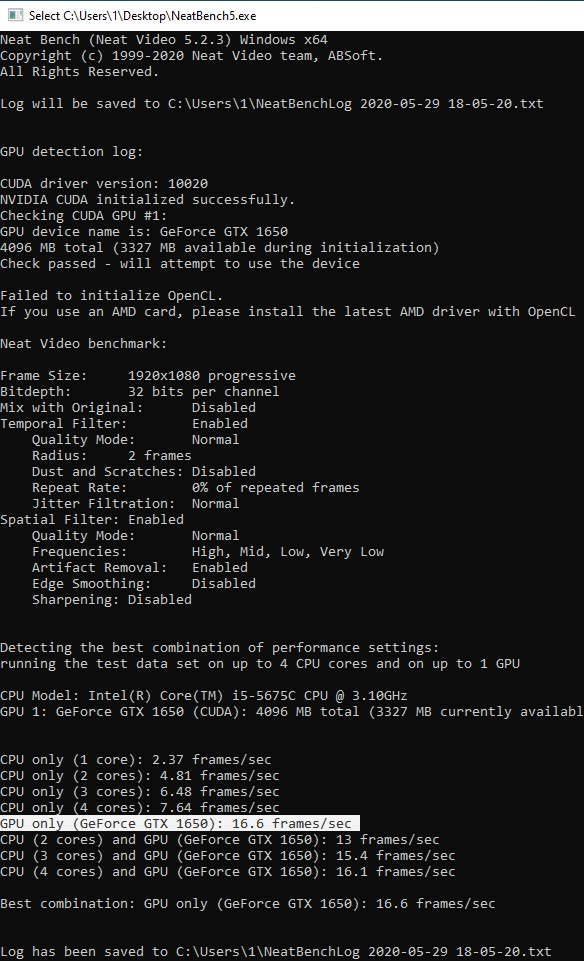584x961 pixels.
Task: Click 'Repeat Rate: 0% of repeated frames'
Action: [x=195, y=487]
